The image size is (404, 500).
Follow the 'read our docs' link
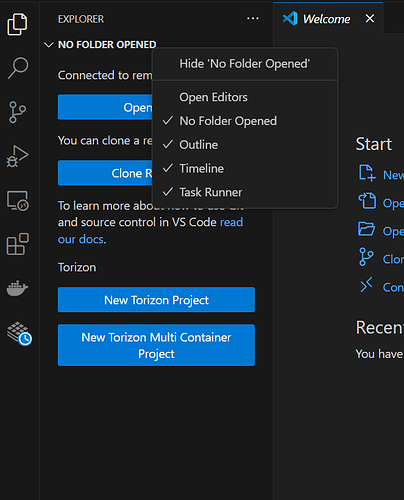150,231
